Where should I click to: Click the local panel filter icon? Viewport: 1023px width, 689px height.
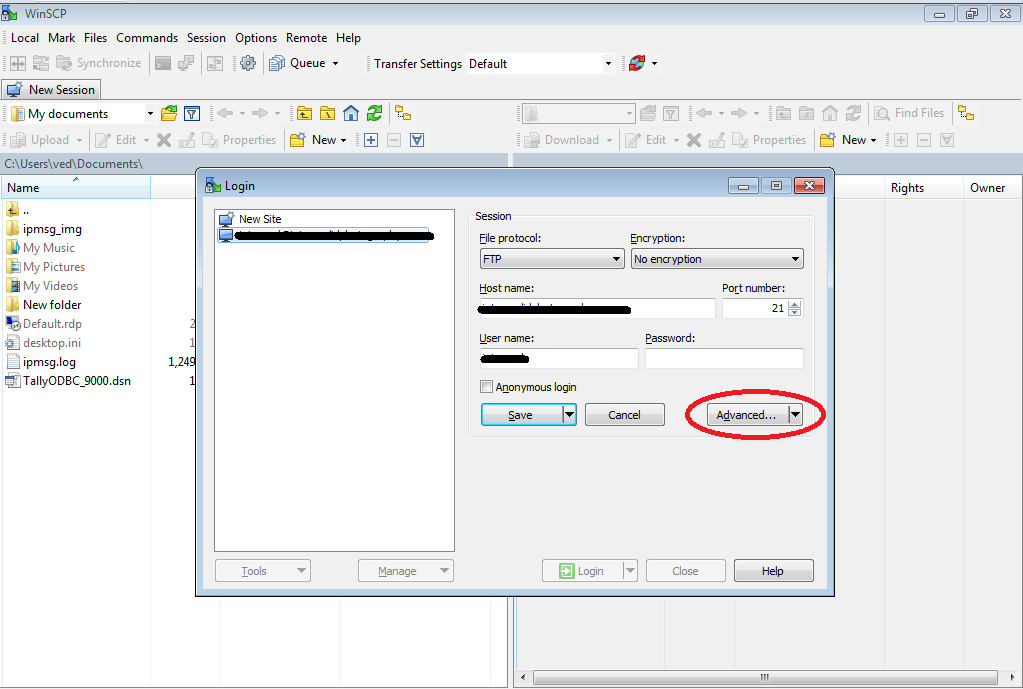(192, 114)
